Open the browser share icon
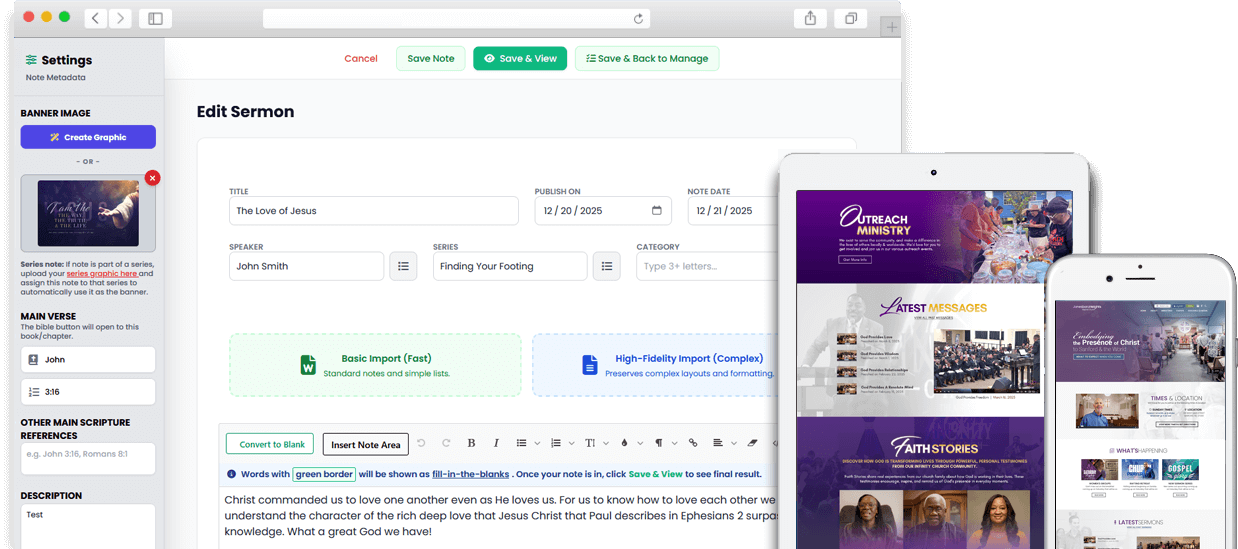The image size is (1238, 549). (810, 18)
